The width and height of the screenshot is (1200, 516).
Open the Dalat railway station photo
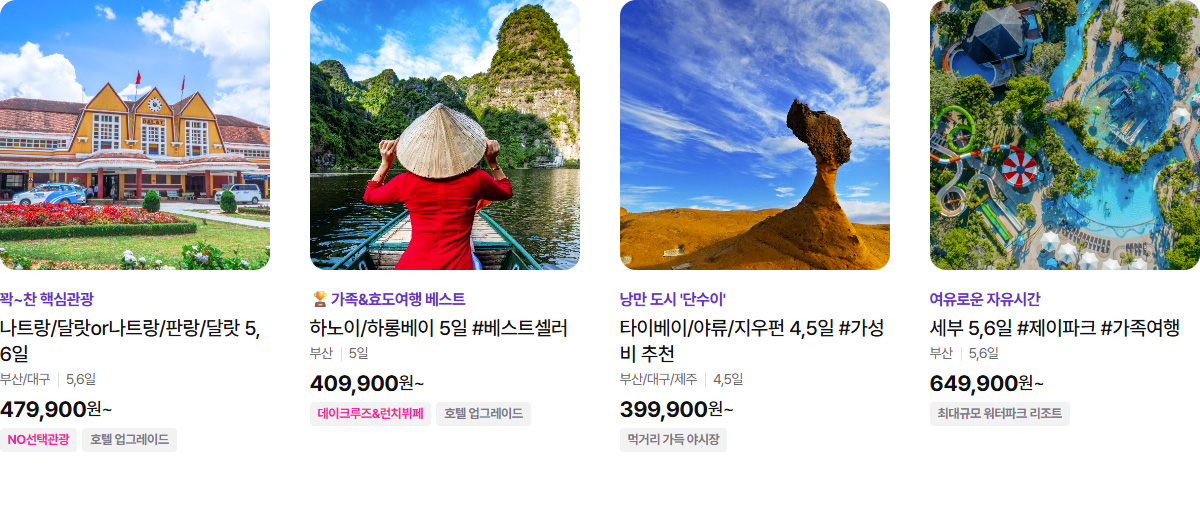tap(135, 135)
